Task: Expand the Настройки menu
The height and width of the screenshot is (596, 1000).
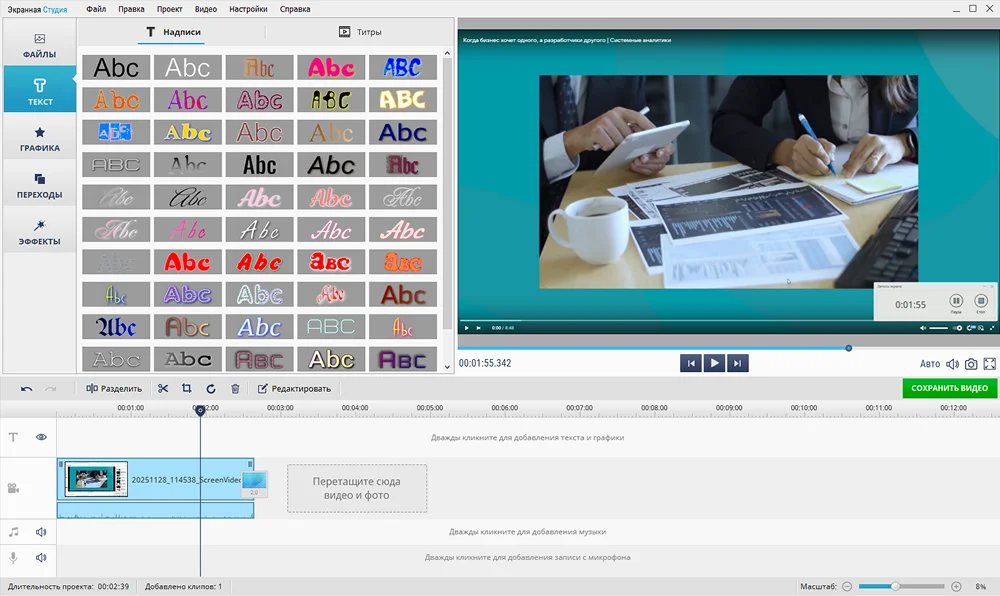Action: pyautogui.click(x=248, y=9)
